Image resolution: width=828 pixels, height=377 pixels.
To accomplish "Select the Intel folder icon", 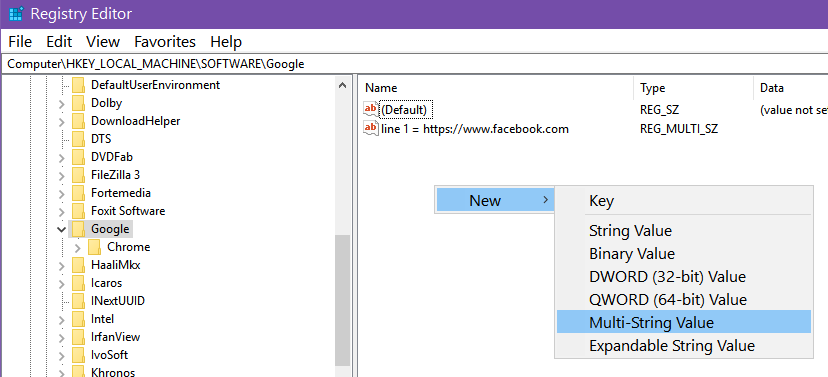I will (78, 318).
